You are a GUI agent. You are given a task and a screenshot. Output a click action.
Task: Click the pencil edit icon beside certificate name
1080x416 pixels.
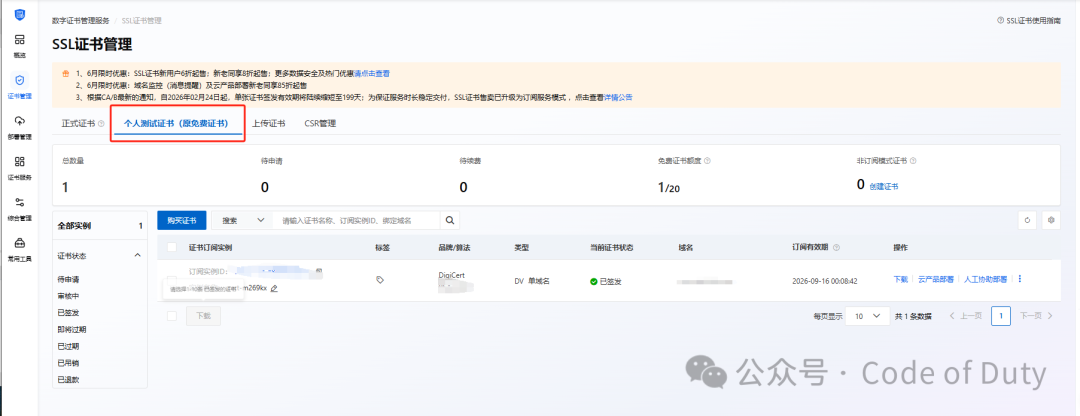click(274, 288)
